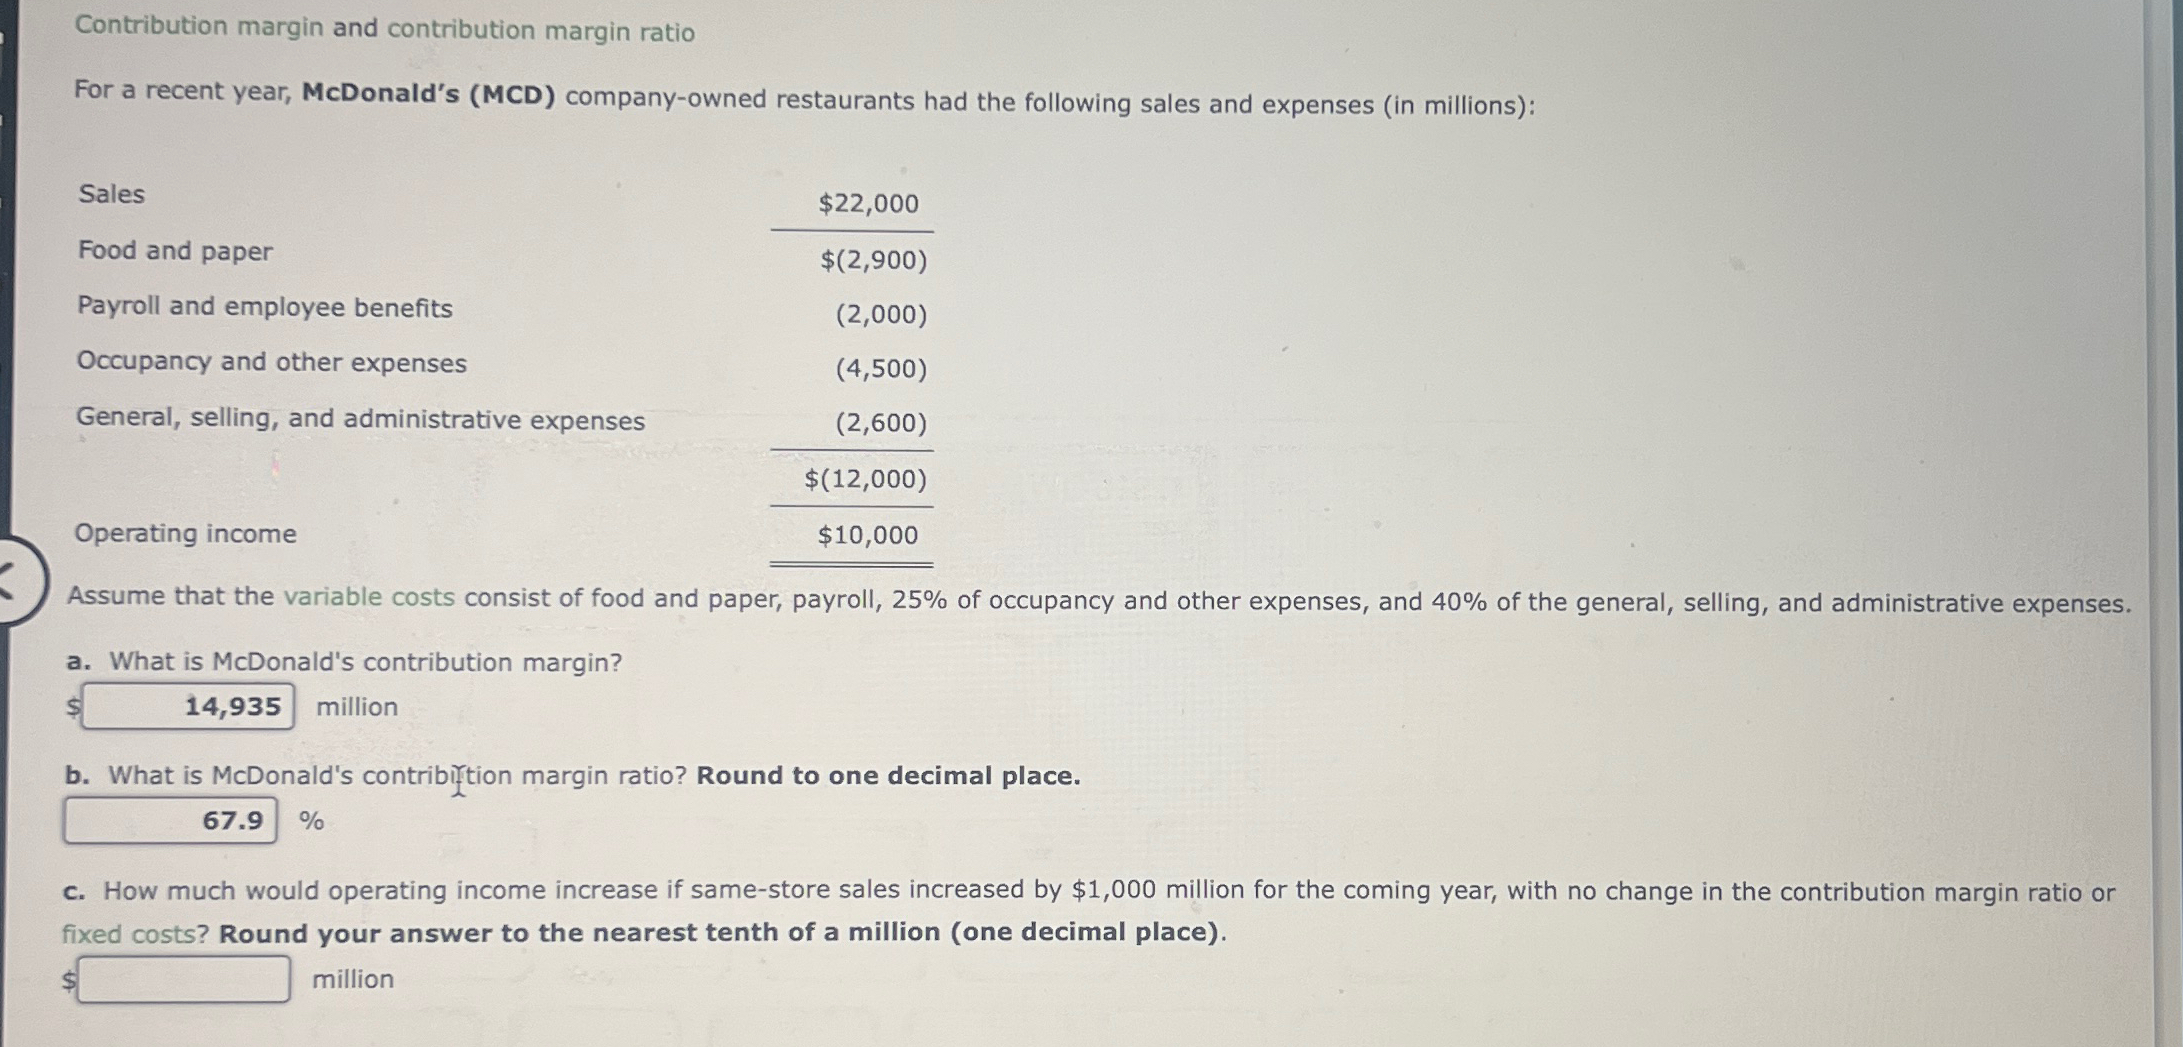Click the question a prompt text
2183x1047 pixels.
344,662
